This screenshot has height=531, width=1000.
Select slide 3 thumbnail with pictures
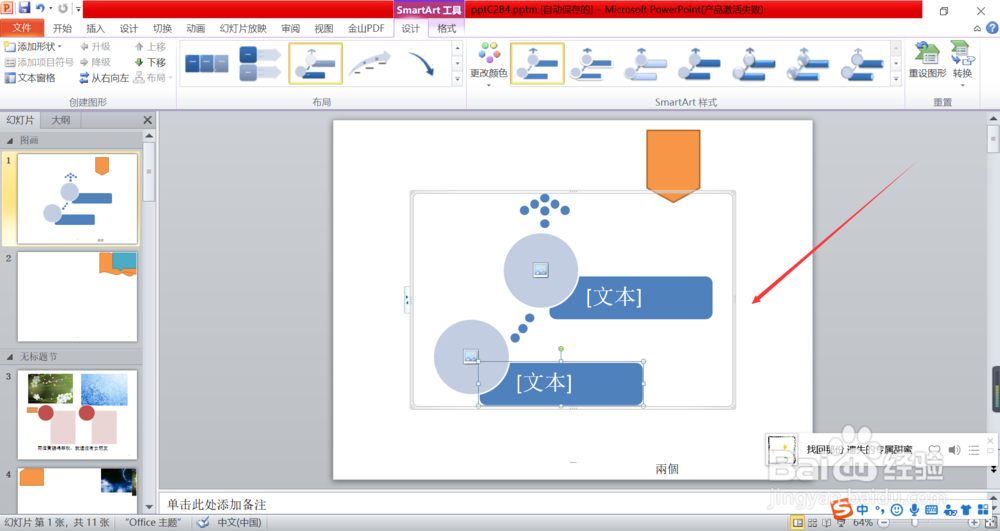pyautogui.click(x=77, y=414)
